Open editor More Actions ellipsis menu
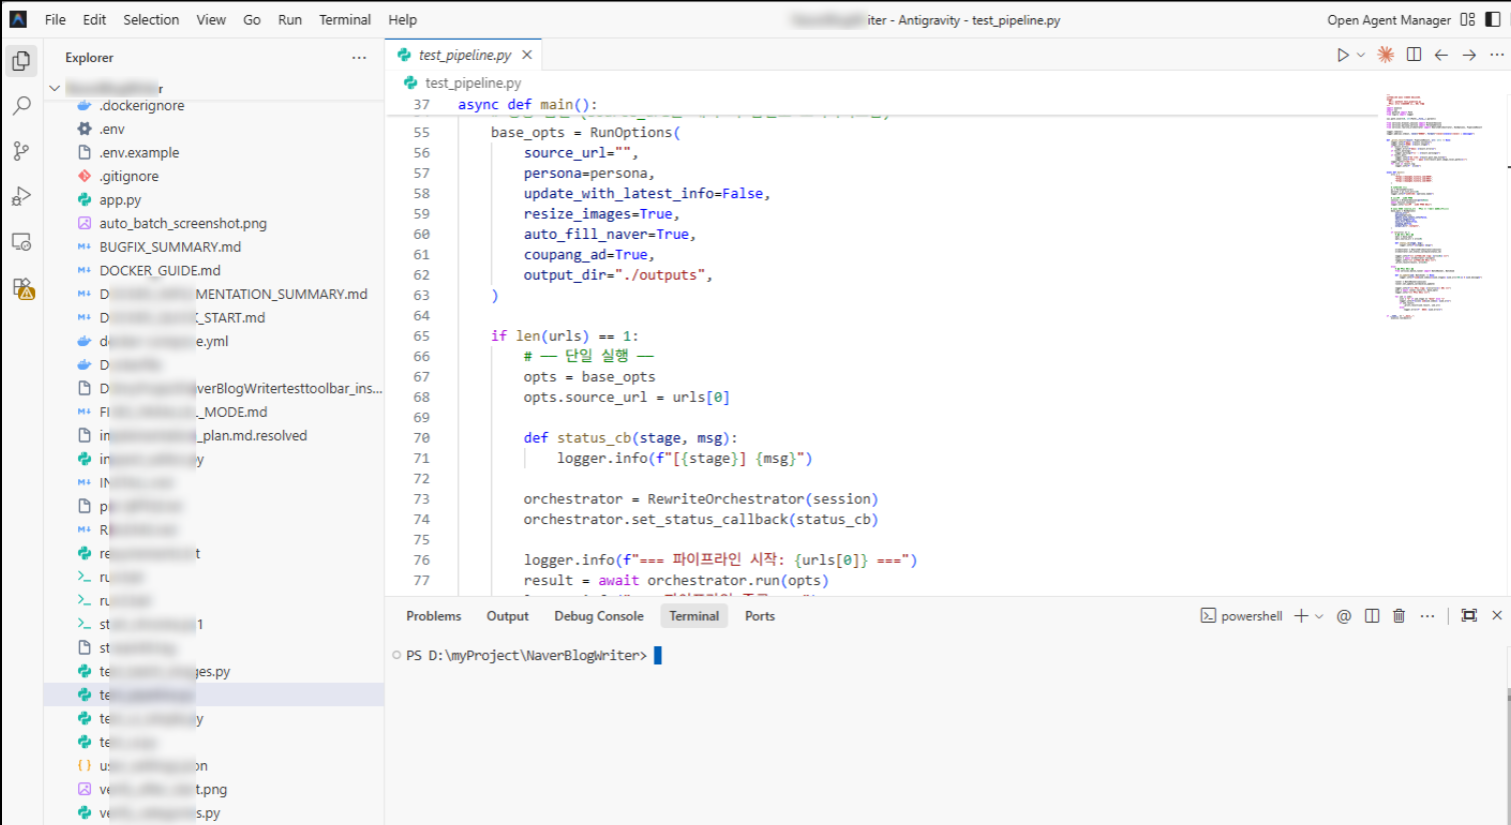Screen dimensions: 1511x825 pos(1496,55)
